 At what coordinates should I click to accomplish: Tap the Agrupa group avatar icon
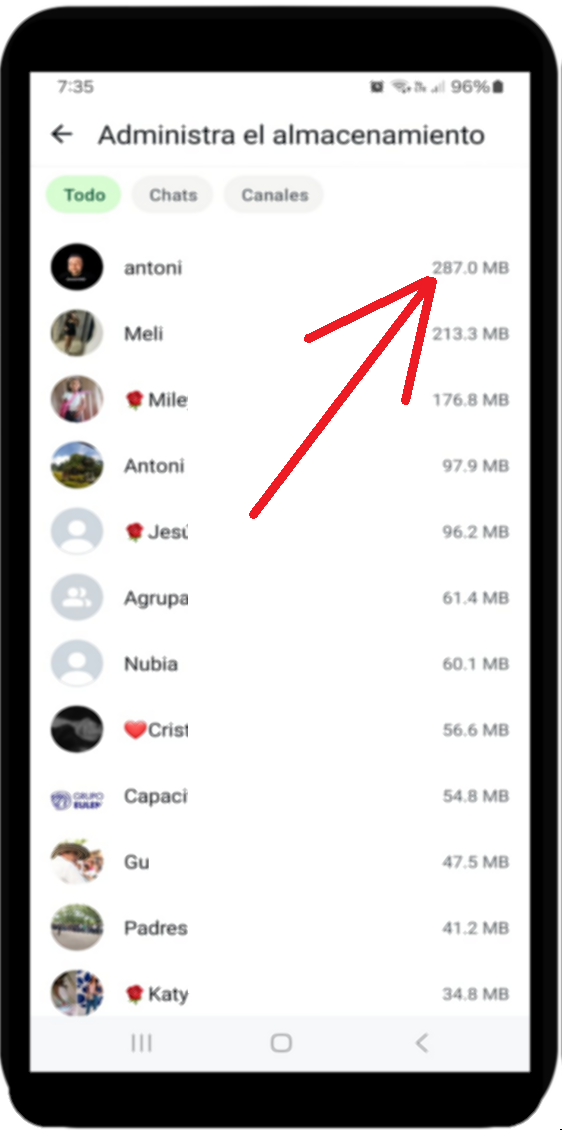[x=77, y=598]
